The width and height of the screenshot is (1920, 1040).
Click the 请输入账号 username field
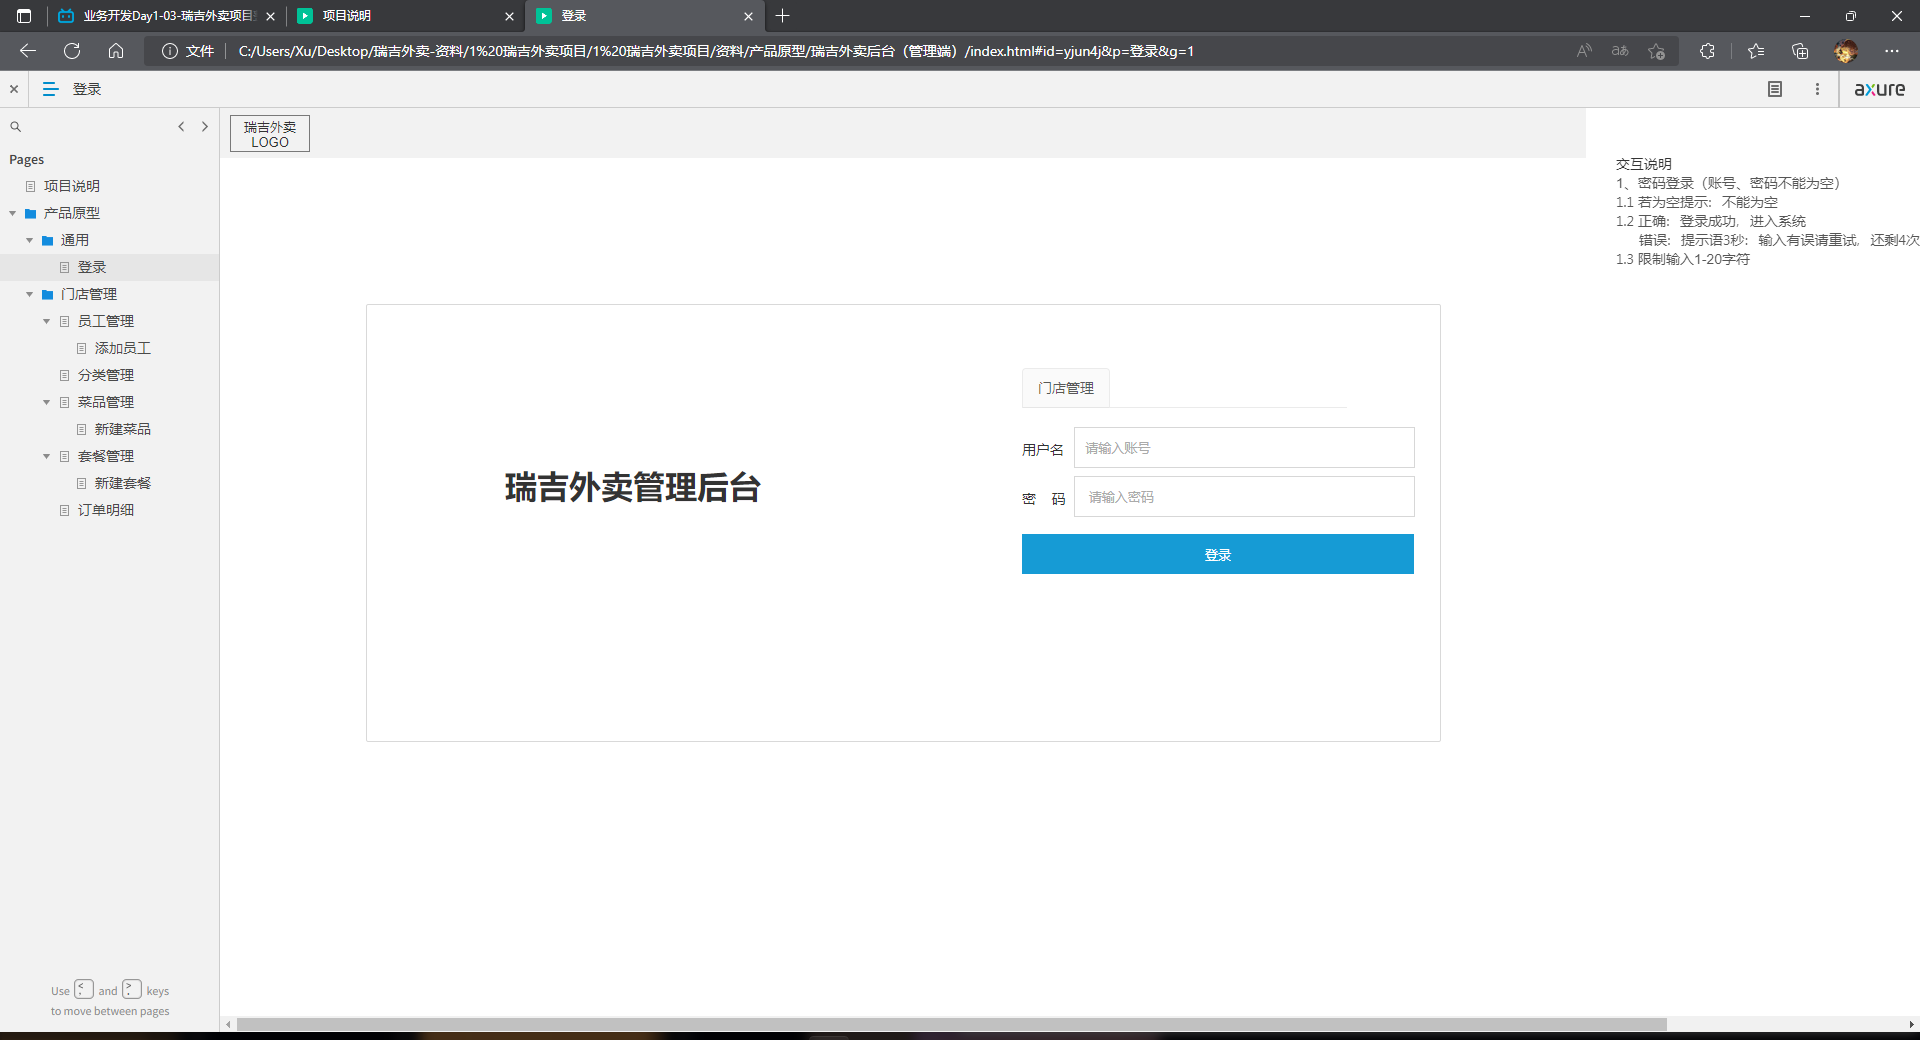pos(1244,448)
